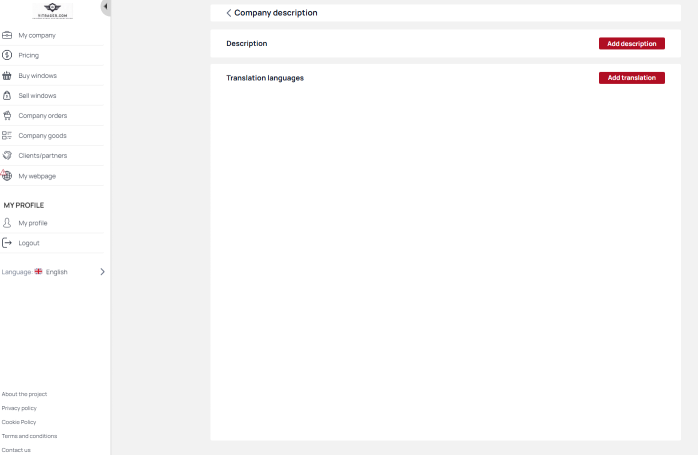Click the briefcase icon beside My company
Image resolution: width=698 pixels, height=455 pixels.
click(x=7, y=35)
